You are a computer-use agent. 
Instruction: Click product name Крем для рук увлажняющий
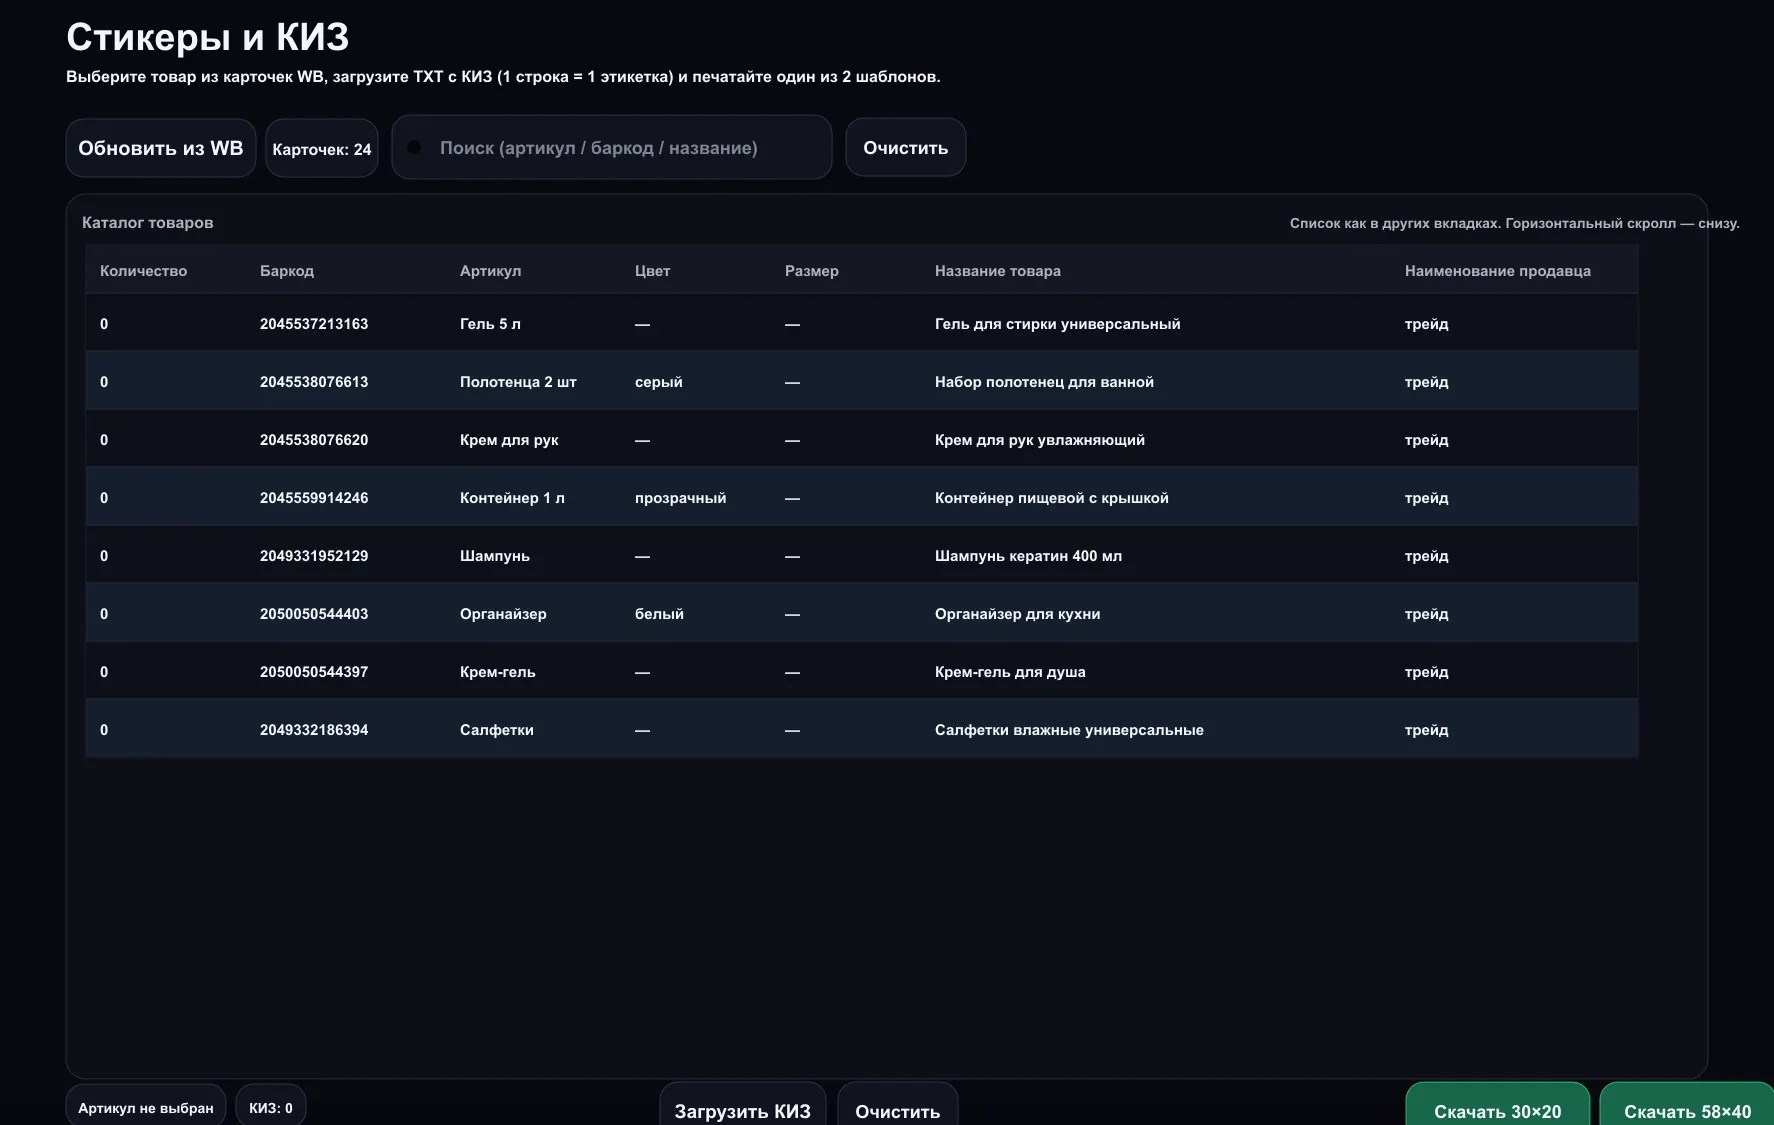1040,440
